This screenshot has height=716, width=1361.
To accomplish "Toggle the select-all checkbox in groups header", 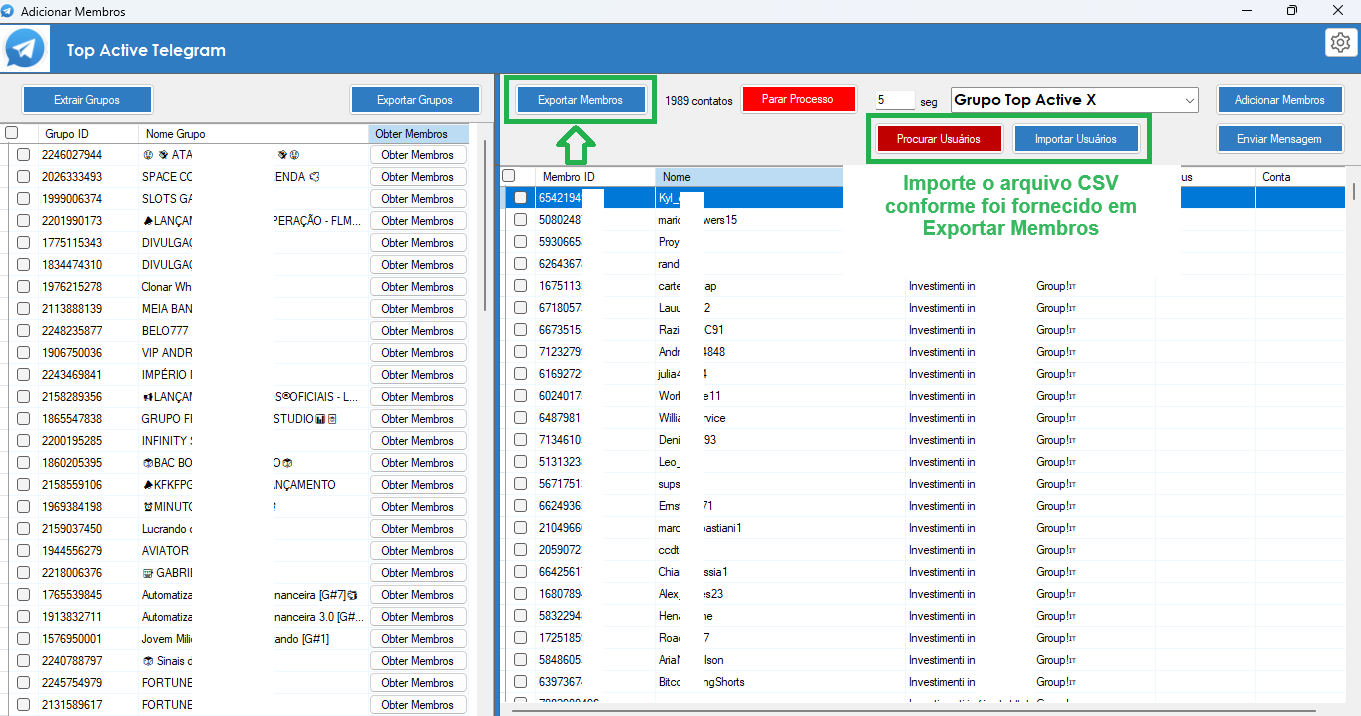I will pos(12,133).
